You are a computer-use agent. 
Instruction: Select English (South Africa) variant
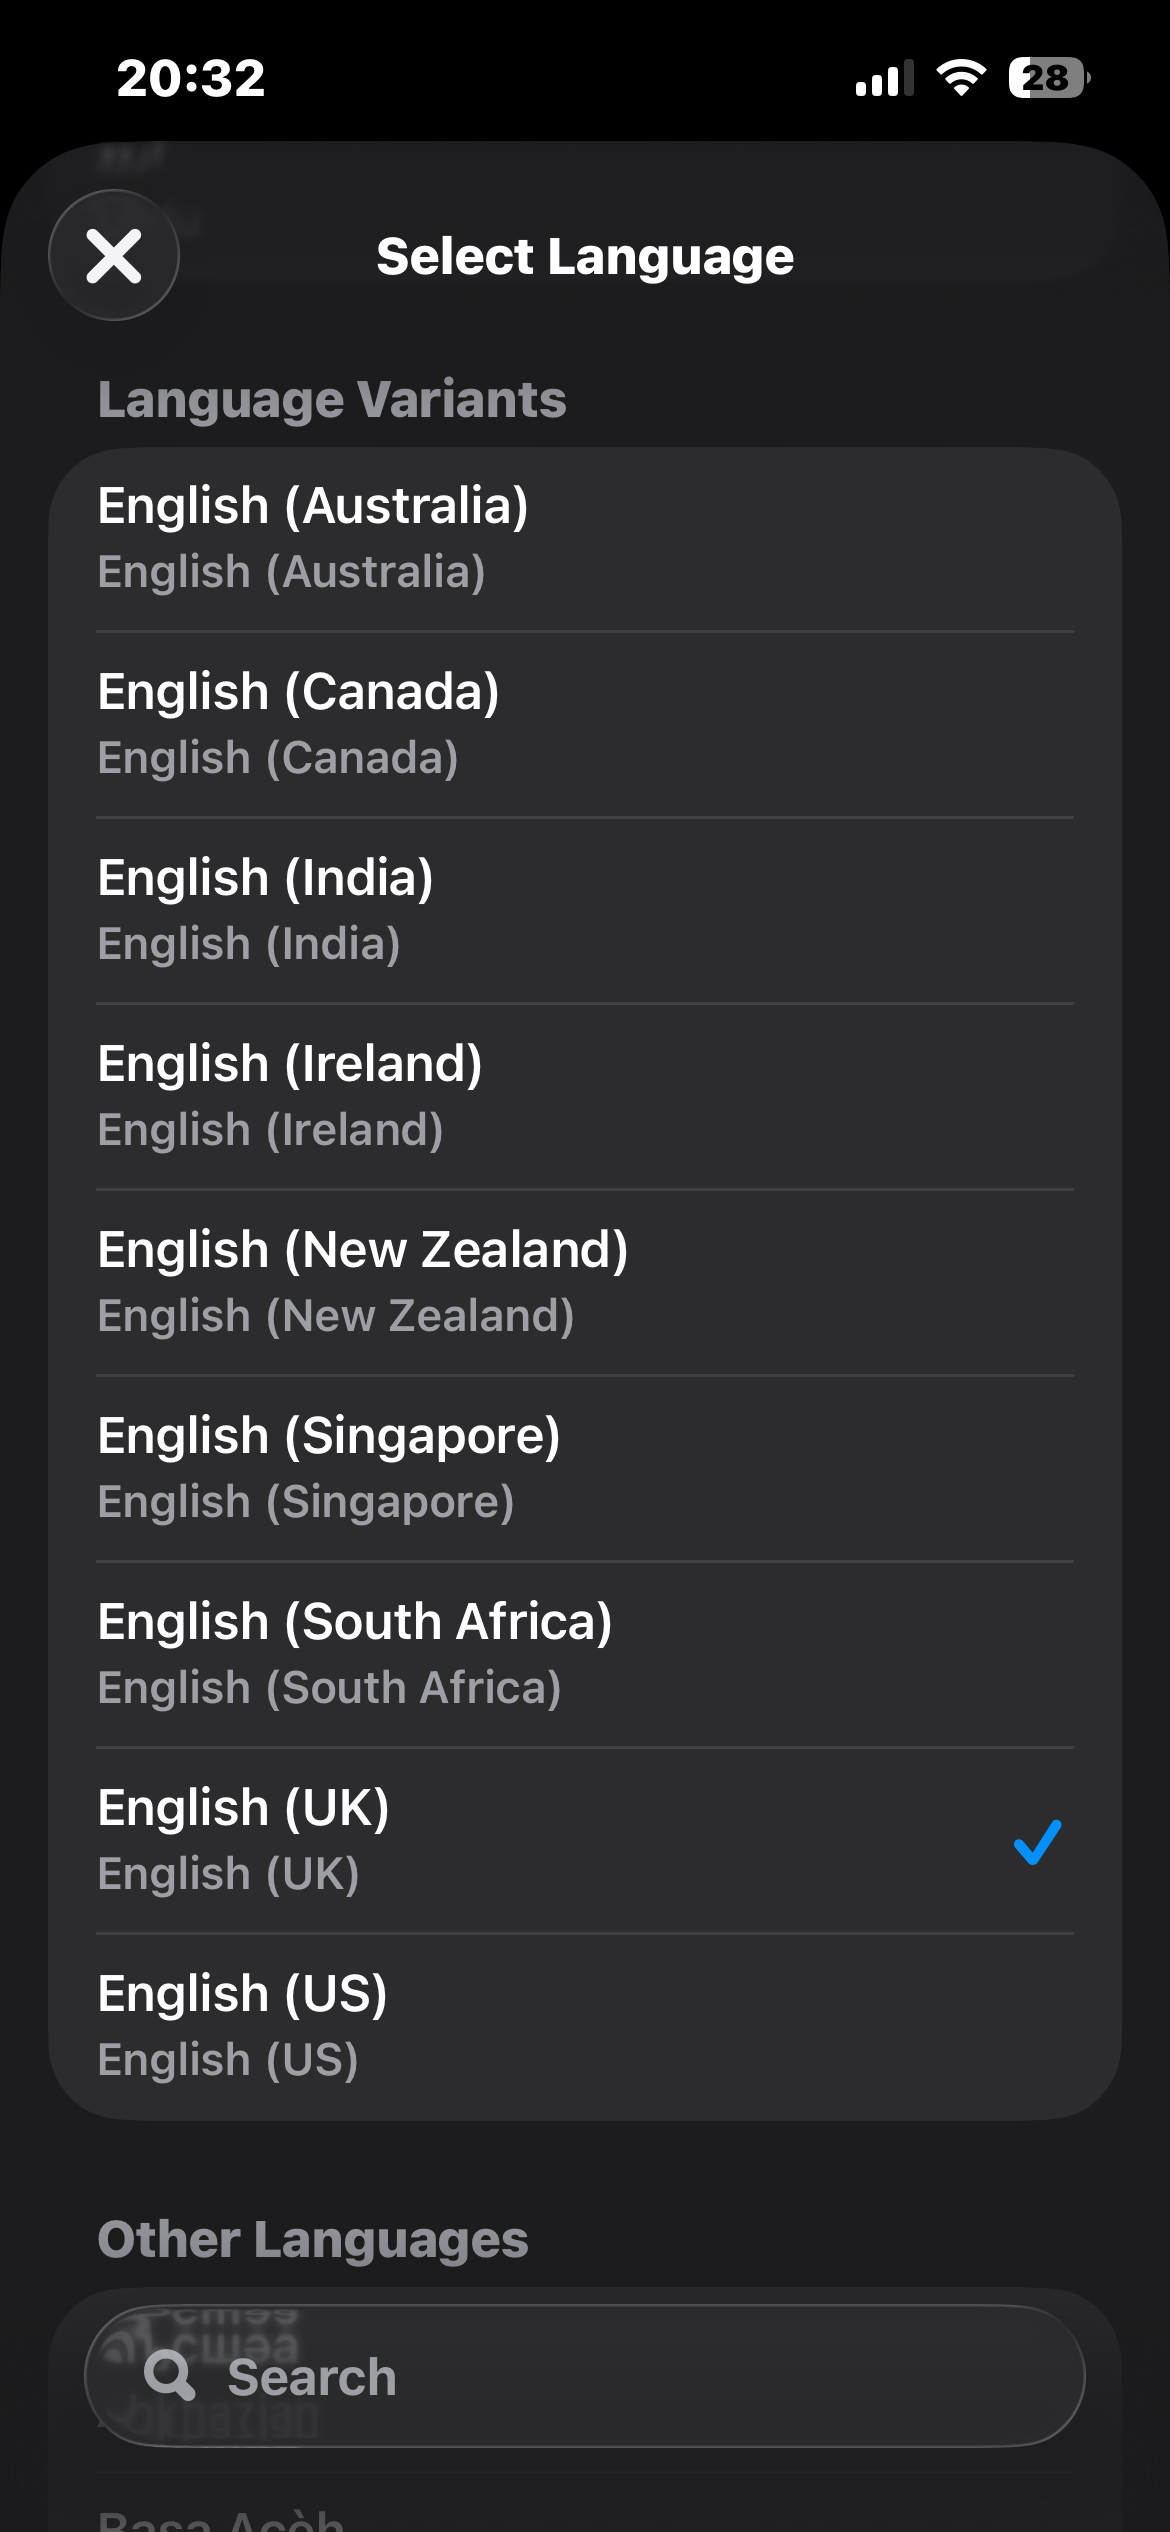[584, 1655]
